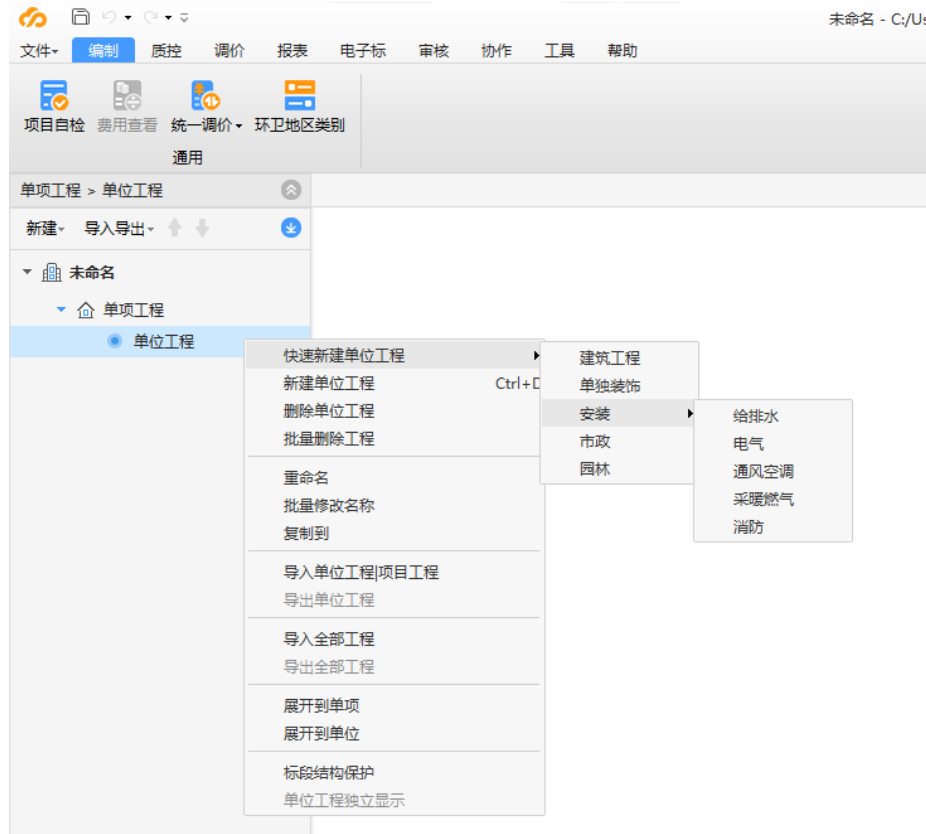Image resolution: width=926 pixels, height=834 pixels.
Task: Select the 单位工程 tree row
Action: 160,341
